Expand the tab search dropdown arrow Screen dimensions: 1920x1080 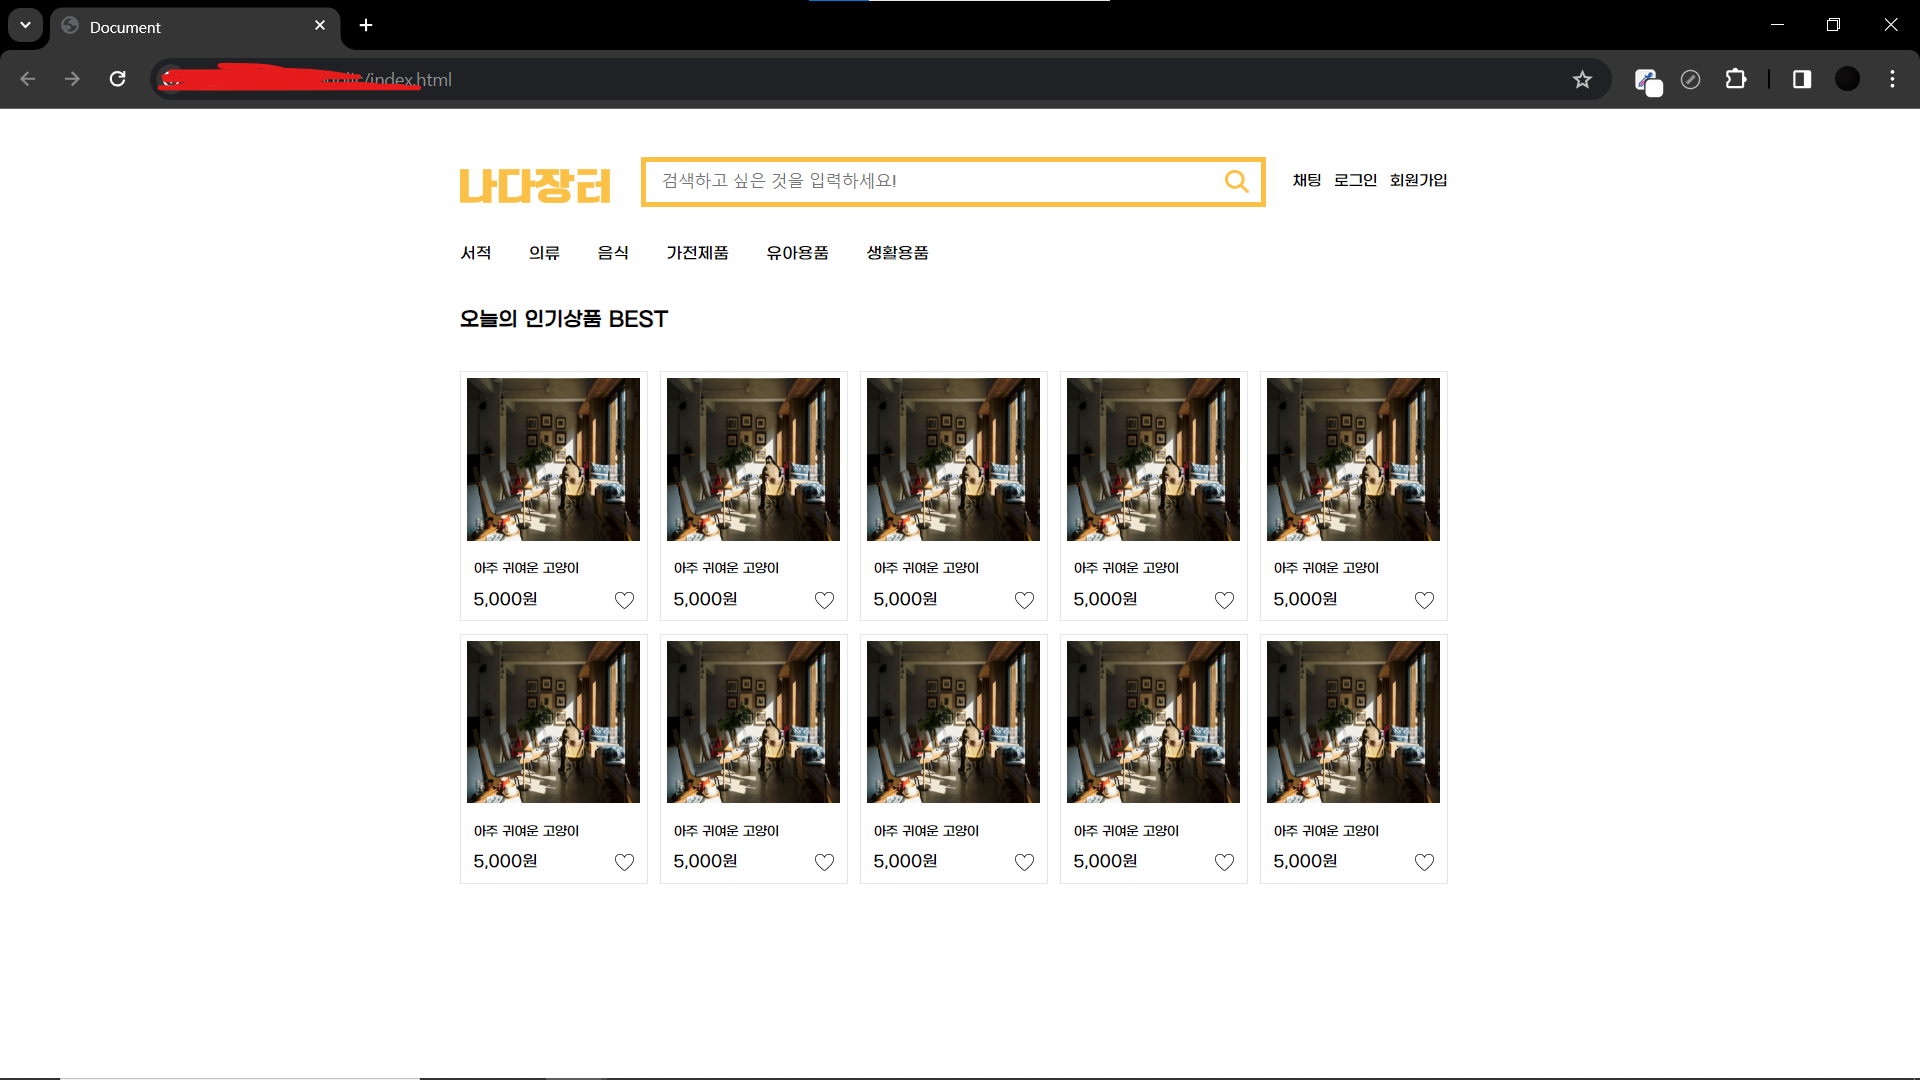tap(25, 25)
